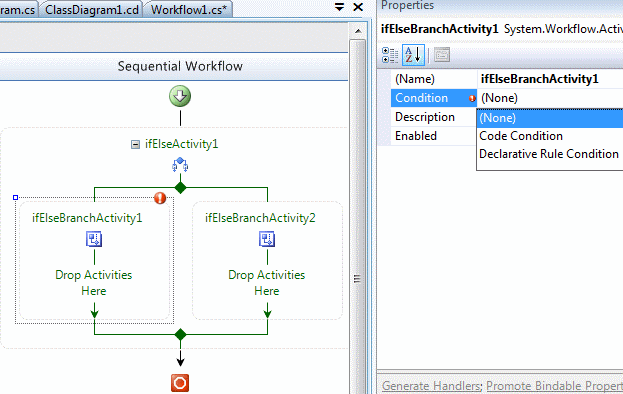Choose Declarative Rule Condition option

550,154
